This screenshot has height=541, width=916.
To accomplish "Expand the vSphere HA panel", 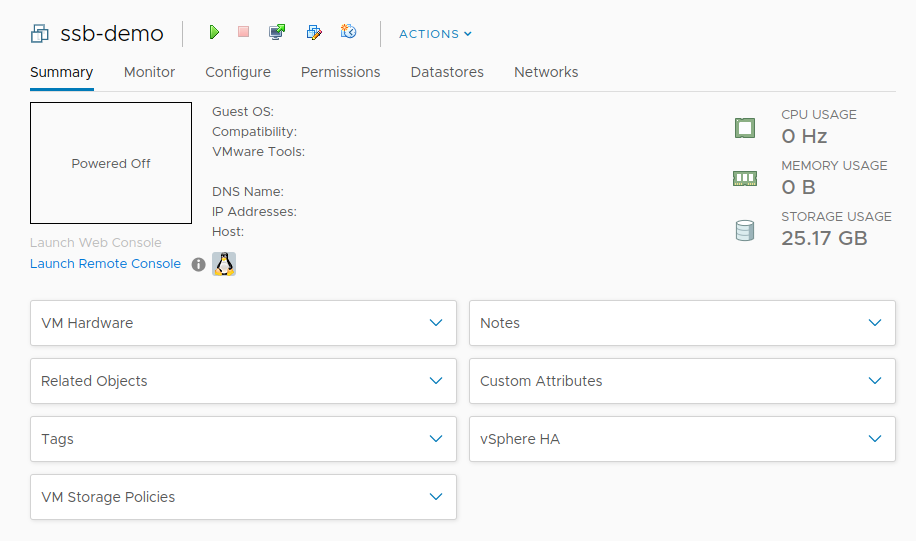I will point(875,439).
